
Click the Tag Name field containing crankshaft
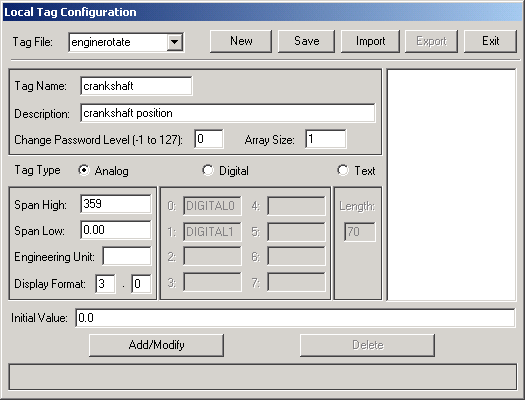tap(137, 86)
